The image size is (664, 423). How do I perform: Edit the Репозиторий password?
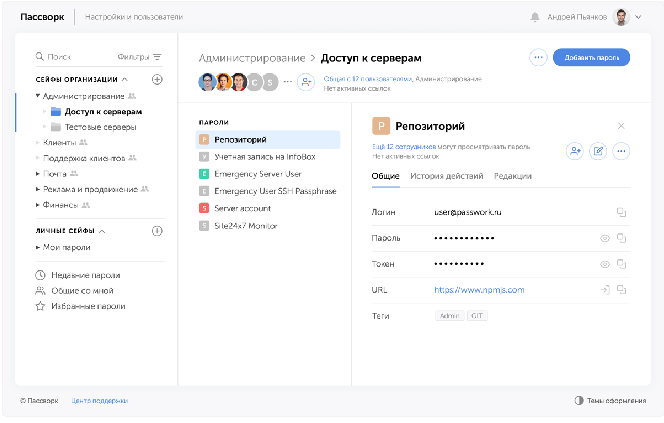click(598, 151)
